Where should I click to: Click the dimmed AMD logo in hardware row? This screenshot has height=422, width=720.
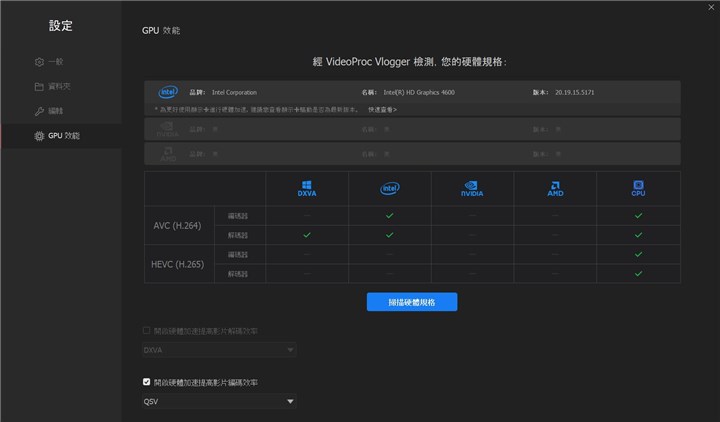click(x=168, y=154)
